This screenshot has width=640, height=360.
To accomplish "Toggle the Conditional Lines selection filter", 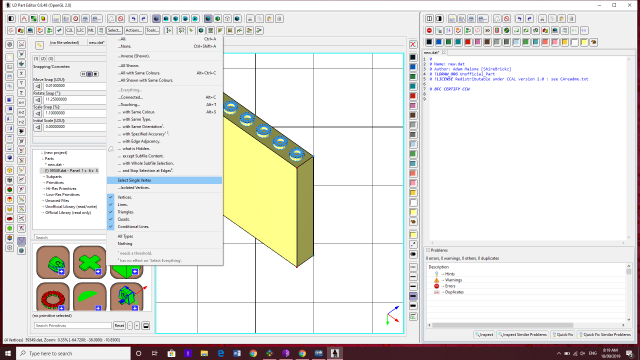I will [164, 227].
